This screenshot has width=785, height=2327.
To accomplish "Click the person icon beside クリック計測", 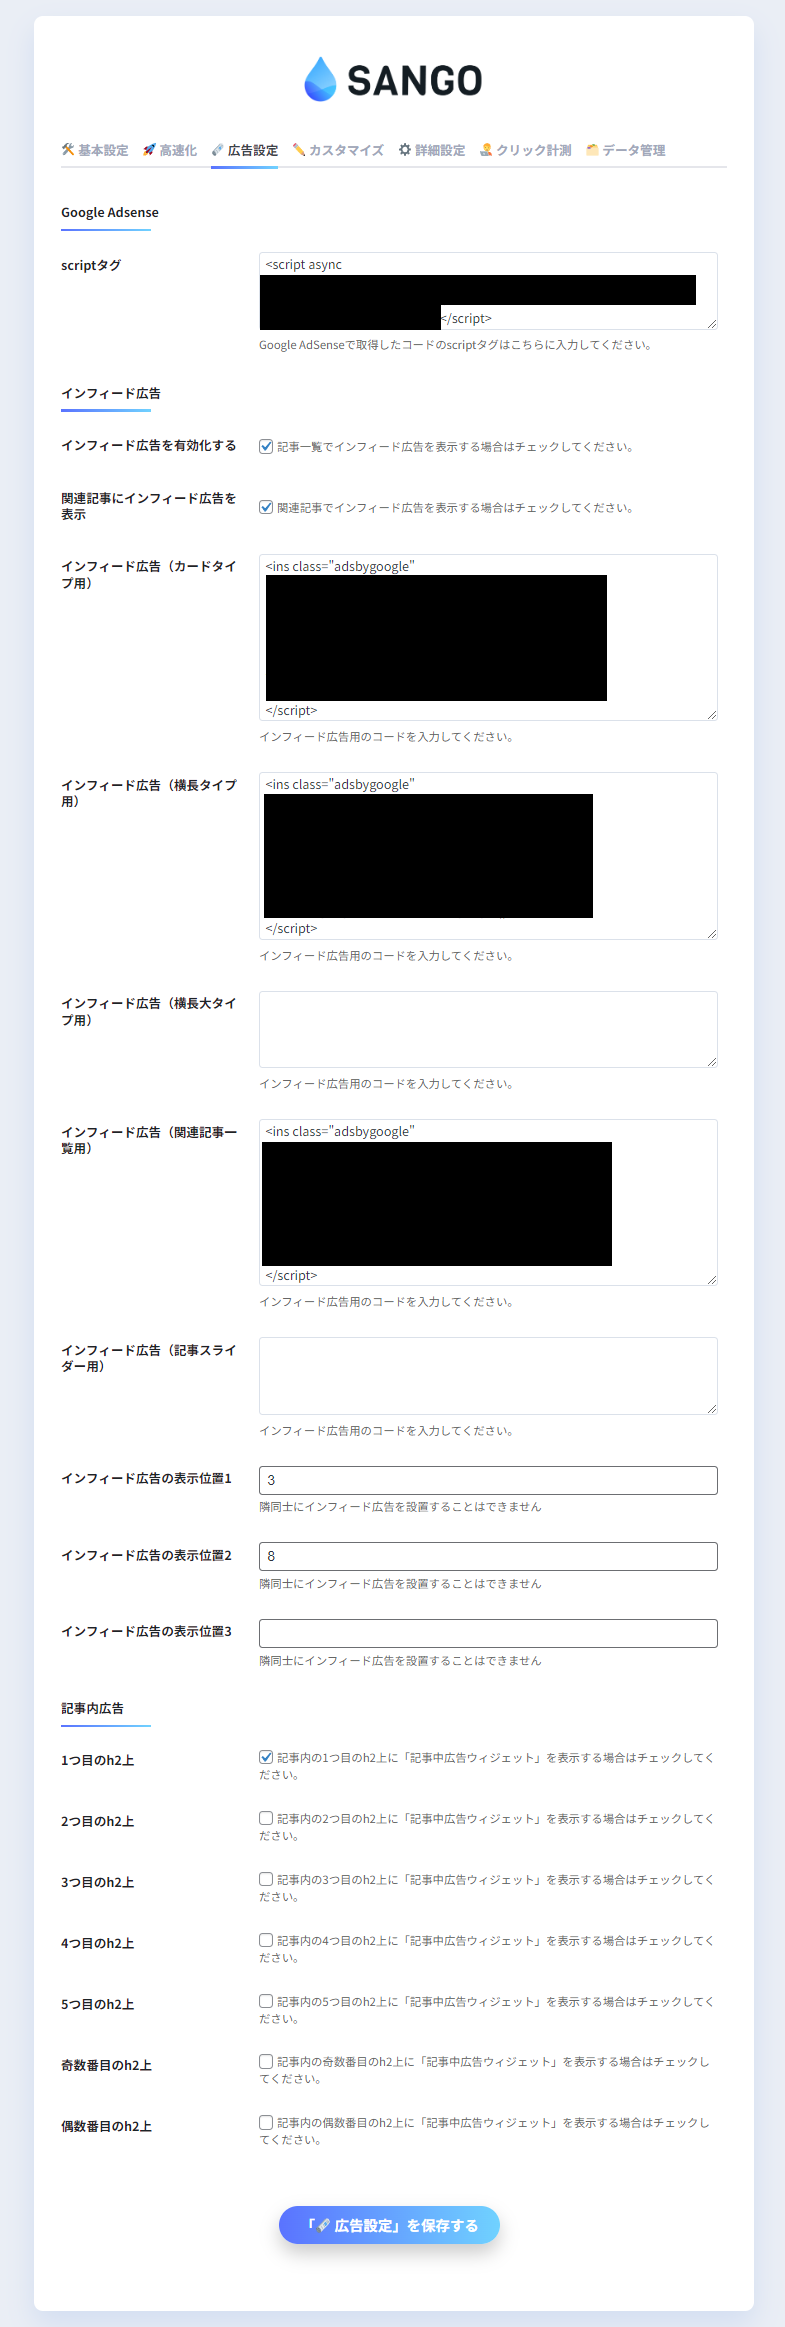I will pyautogui.click(x=486, y=150).
